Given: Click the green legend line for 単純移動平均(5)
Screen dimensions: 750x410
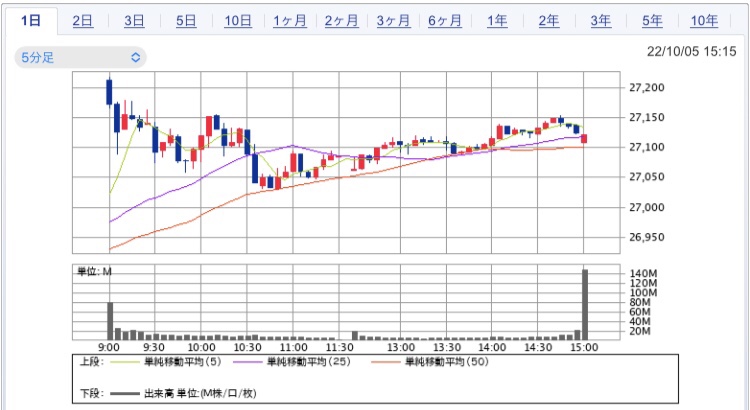Looking at the screenshot, I should tap(125, 363).
